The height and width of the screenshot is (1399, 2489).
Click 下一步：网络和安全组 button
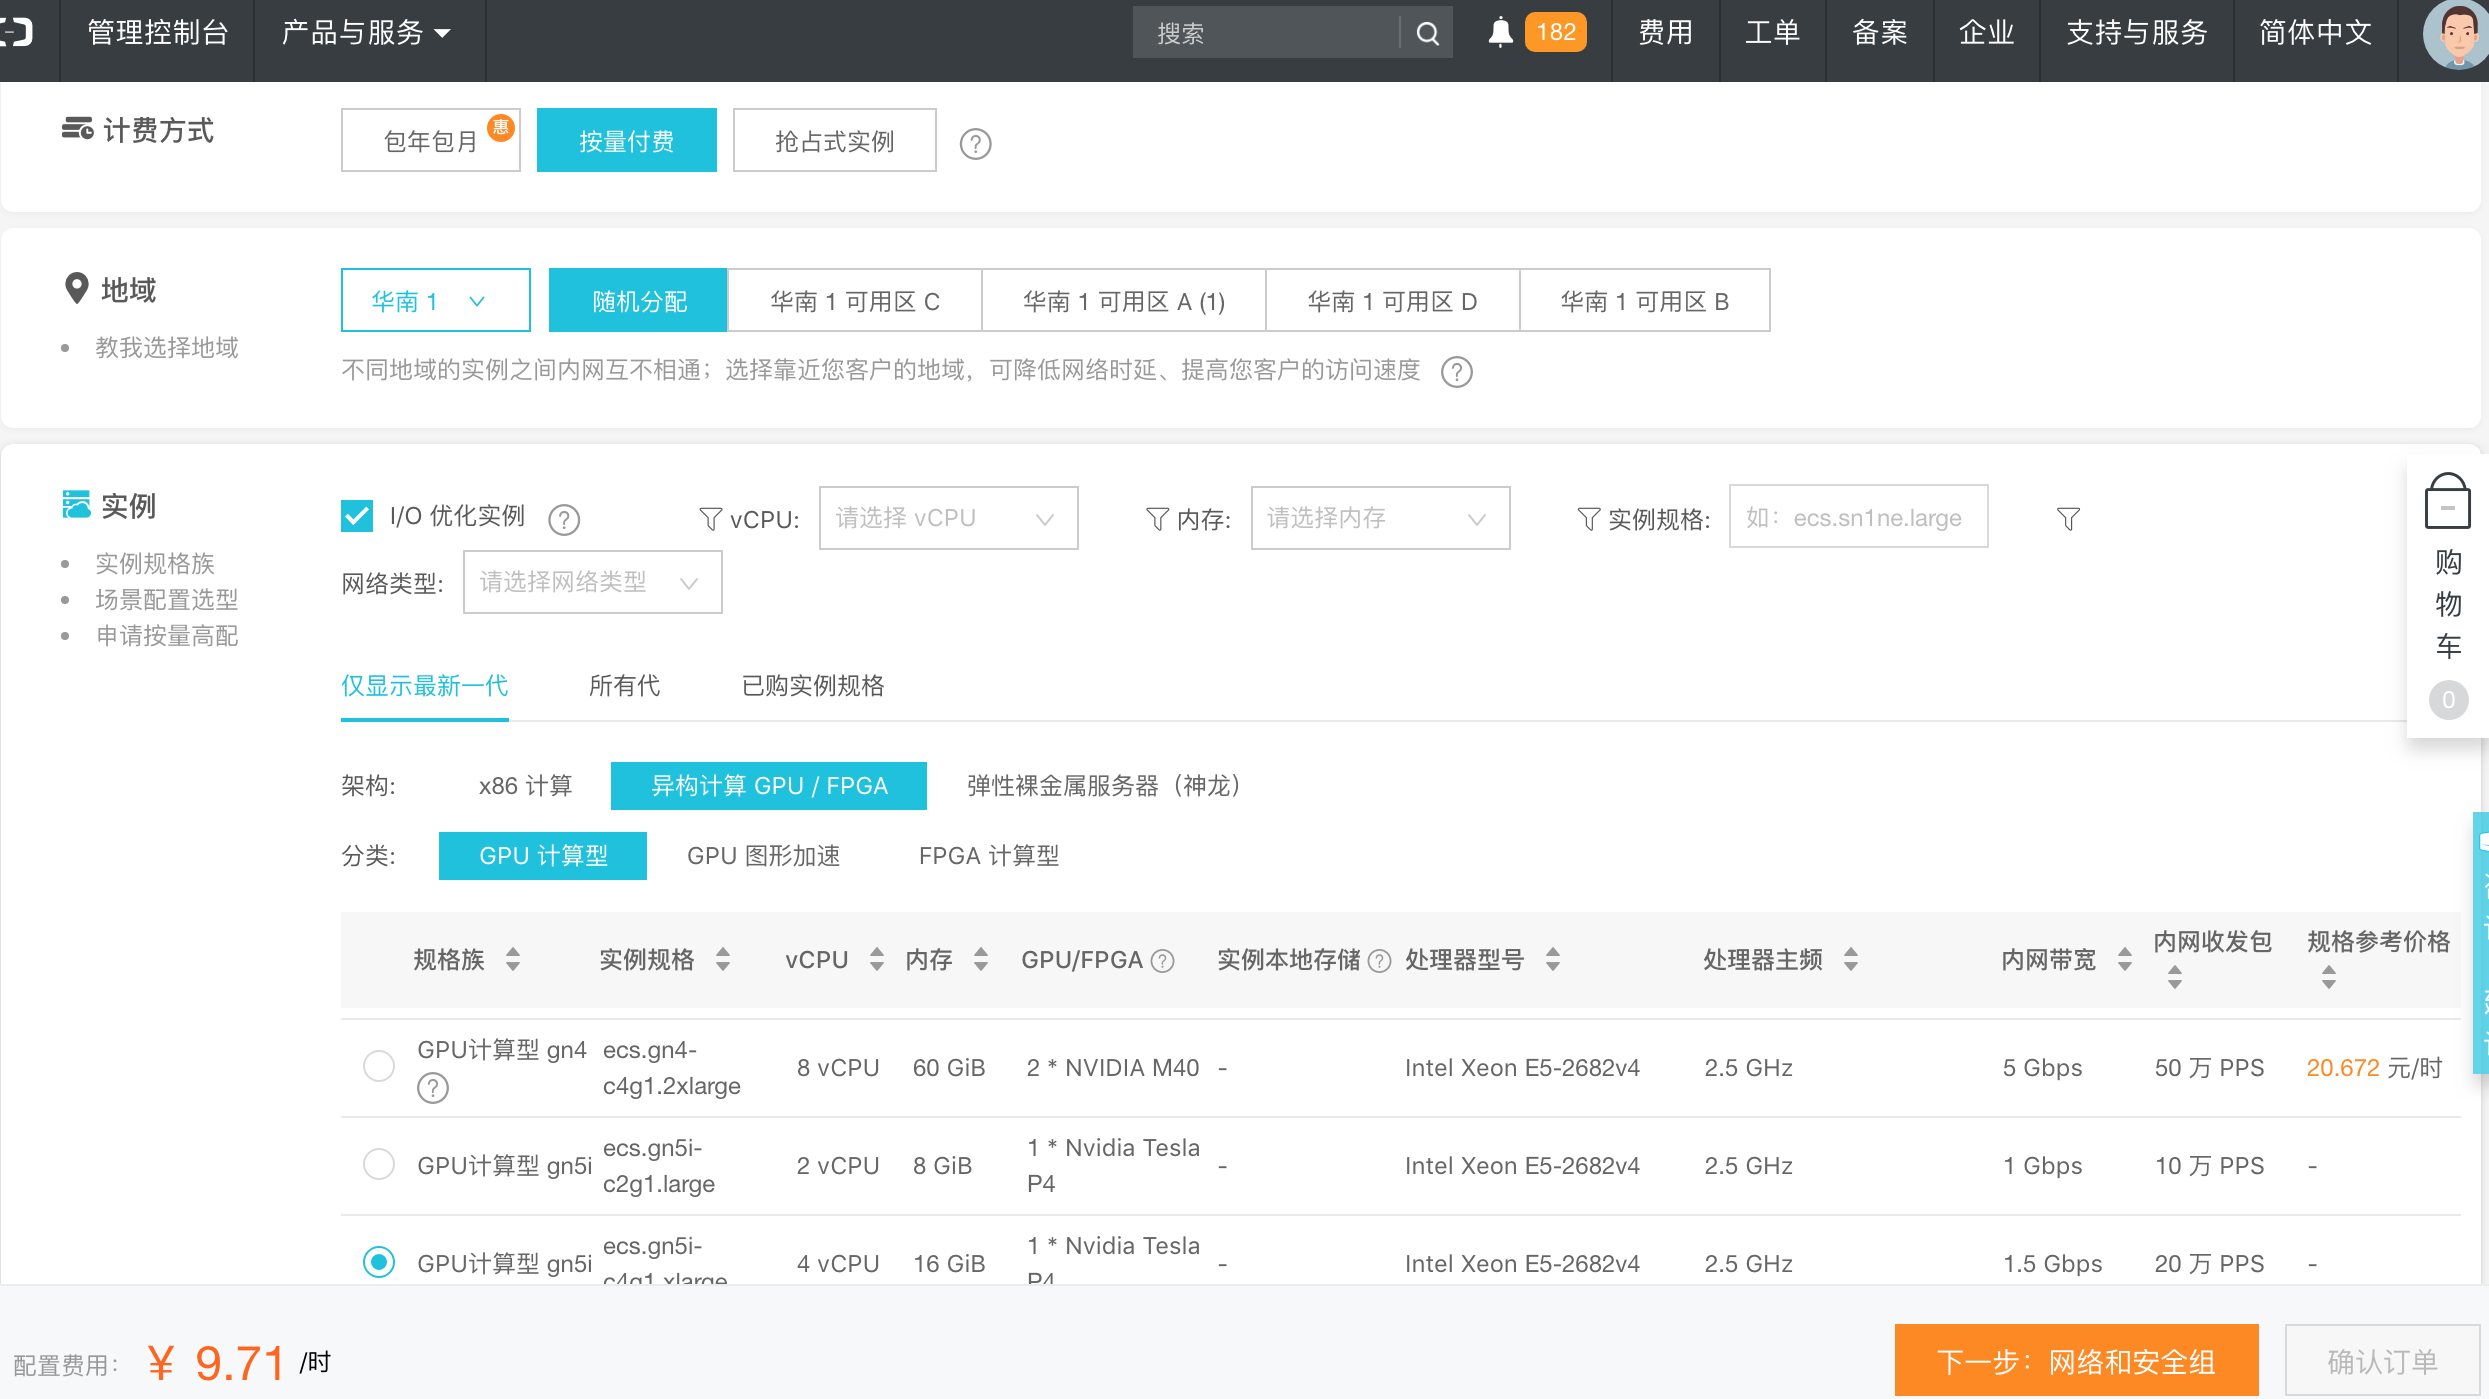point(2076,1361)
